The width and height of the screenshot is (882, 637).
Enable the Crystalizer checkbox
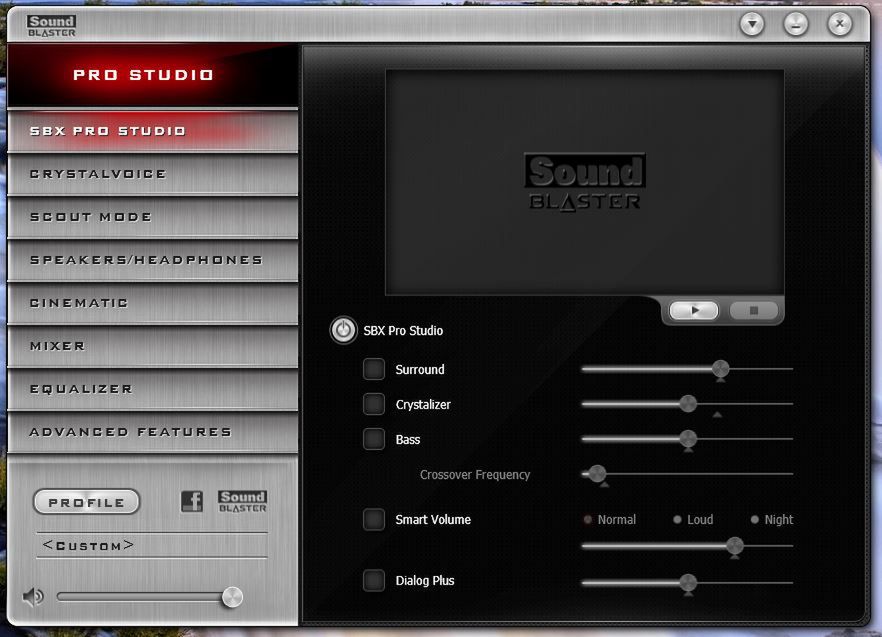(x=374, y=404)
